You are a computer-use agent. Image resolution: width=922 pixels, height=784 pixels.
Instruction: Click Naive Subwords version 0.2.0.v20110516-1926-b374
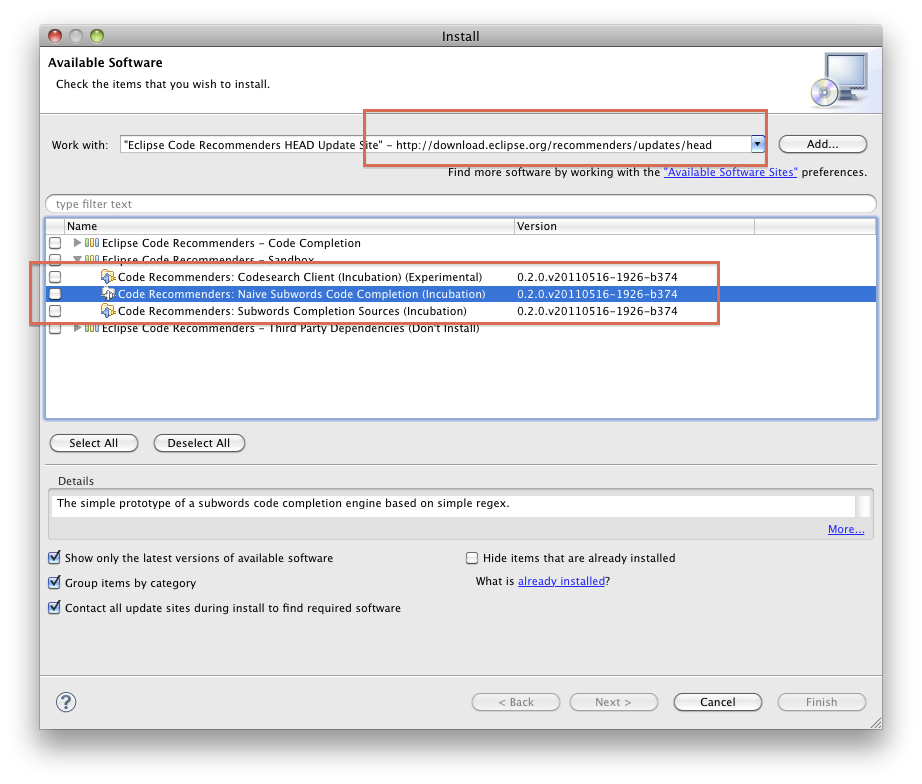tap(597, 294)
